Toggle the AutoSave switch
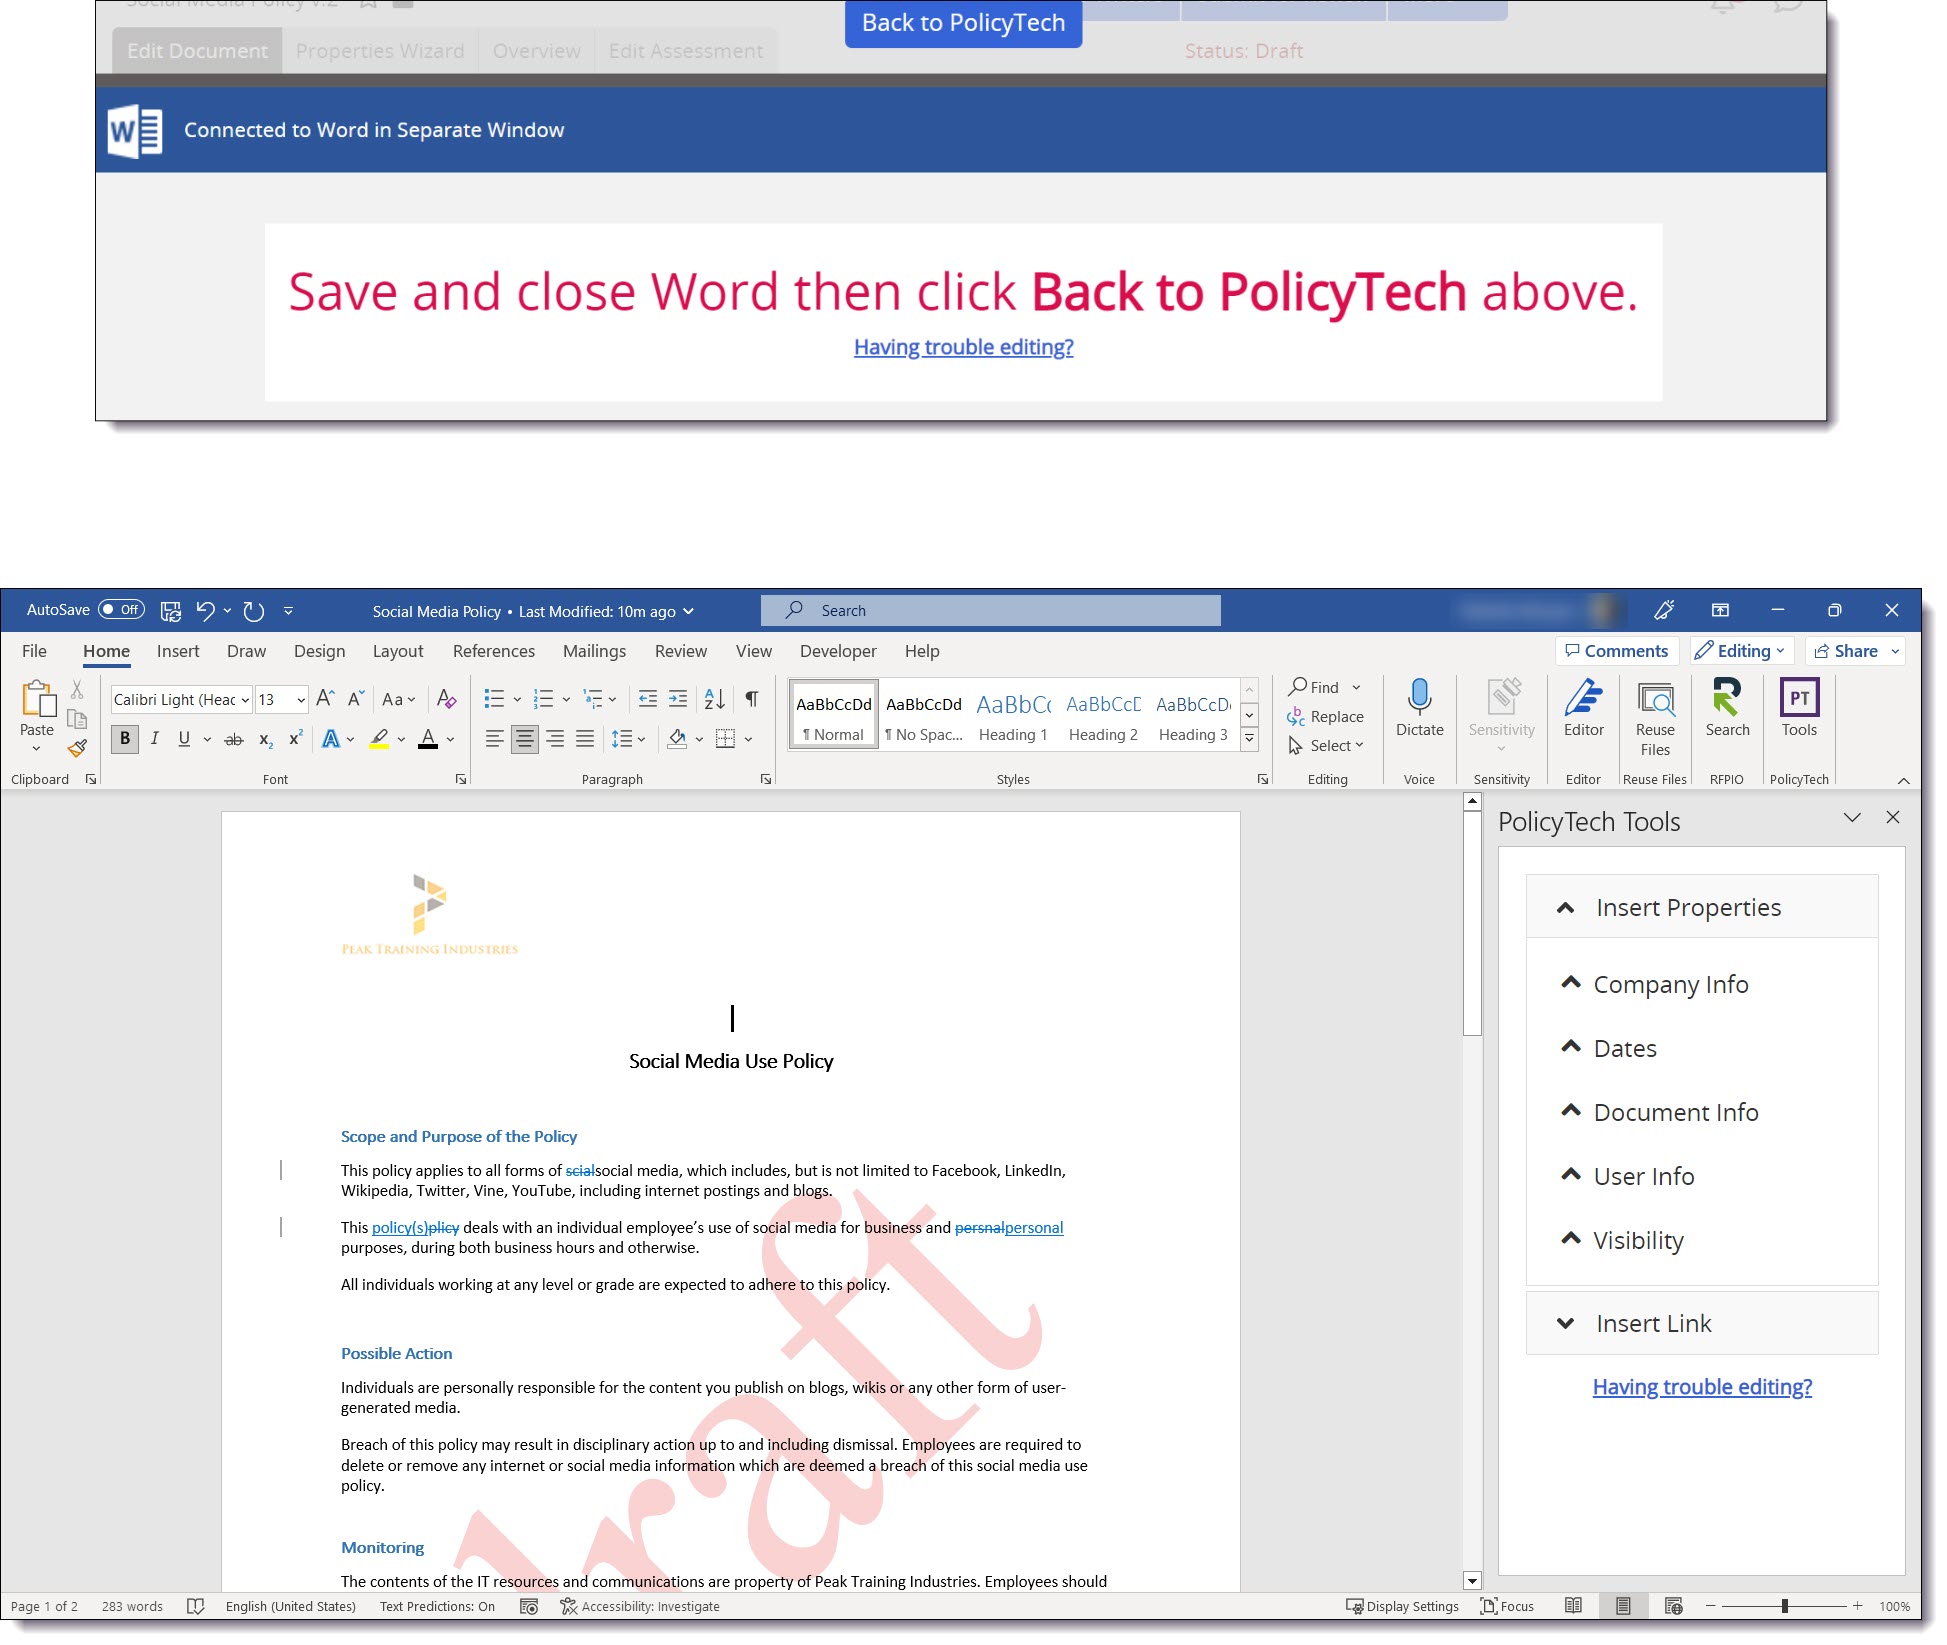This screenshot has width=1947, height=1645. 121,609
